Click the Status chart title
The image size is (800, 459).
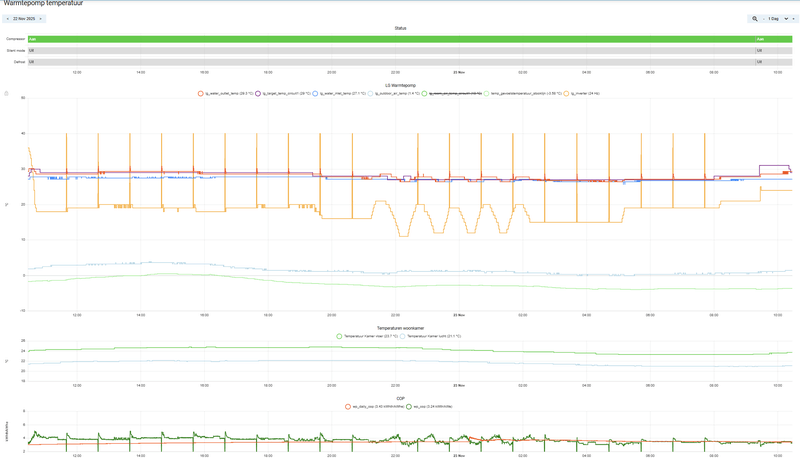pyautogui.click(x=401, y=29)
